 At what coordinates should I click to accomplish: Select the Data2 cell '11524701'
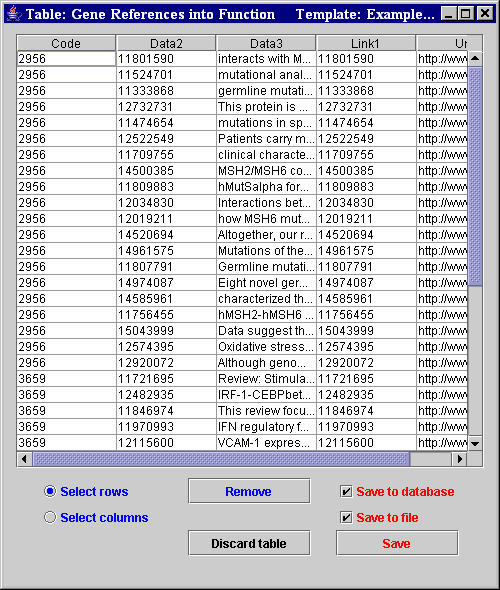pyautogui.click(x=166, y=75)
